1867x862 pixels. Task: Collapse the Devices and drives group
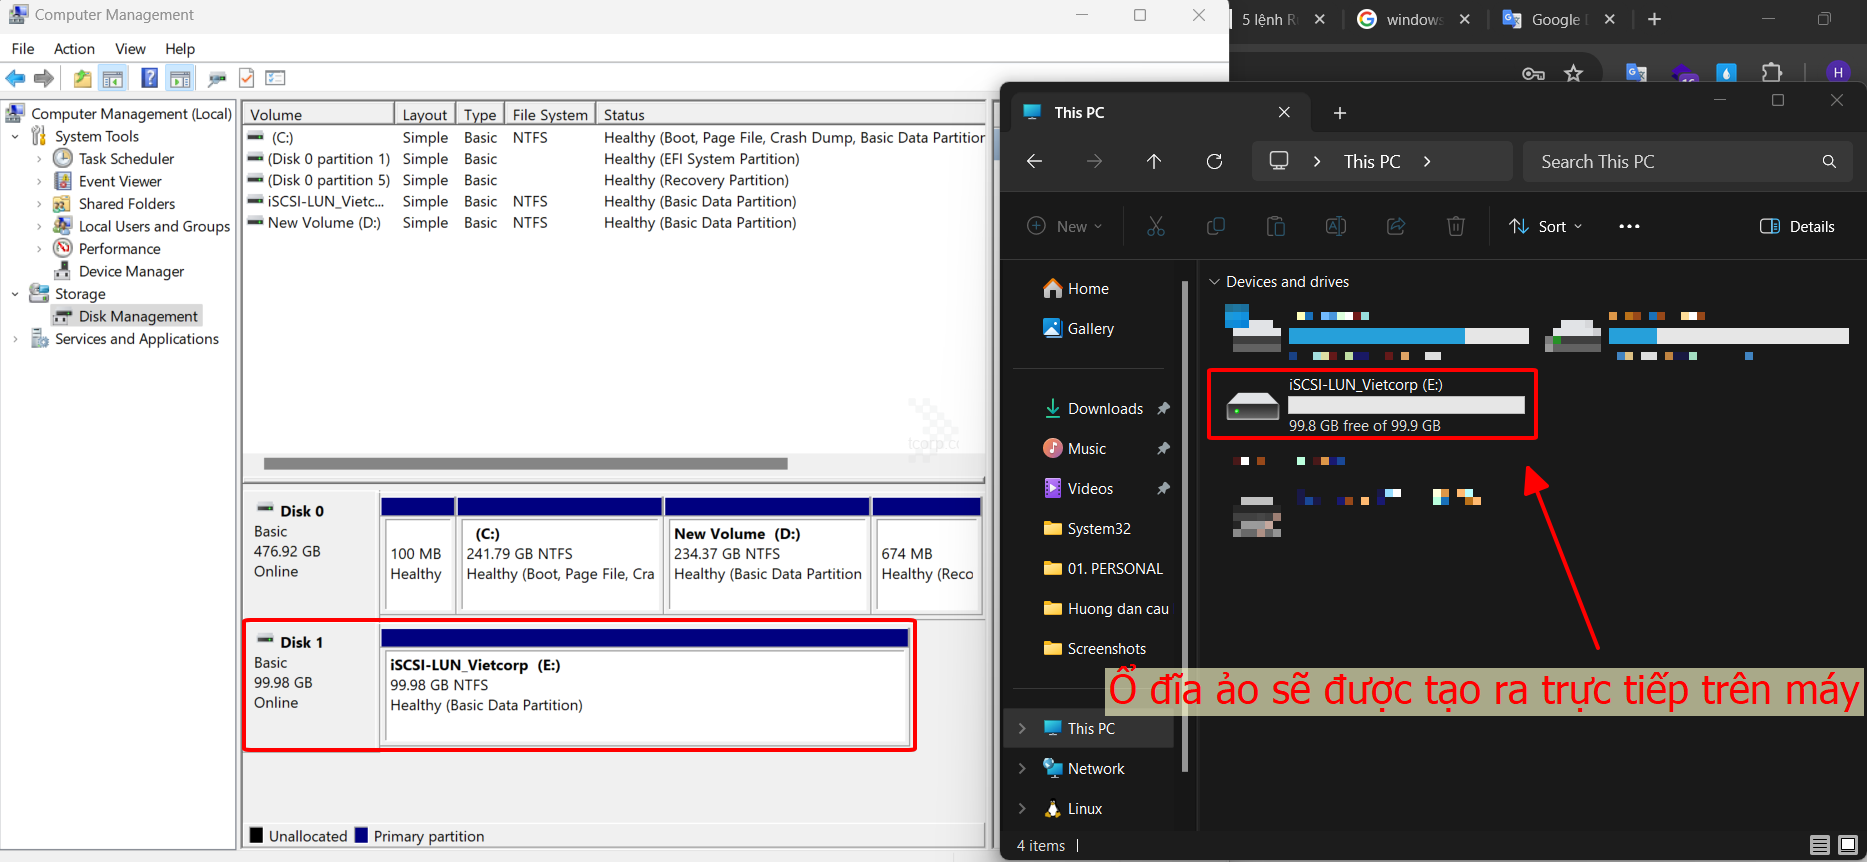click(x=1214, y=282)
